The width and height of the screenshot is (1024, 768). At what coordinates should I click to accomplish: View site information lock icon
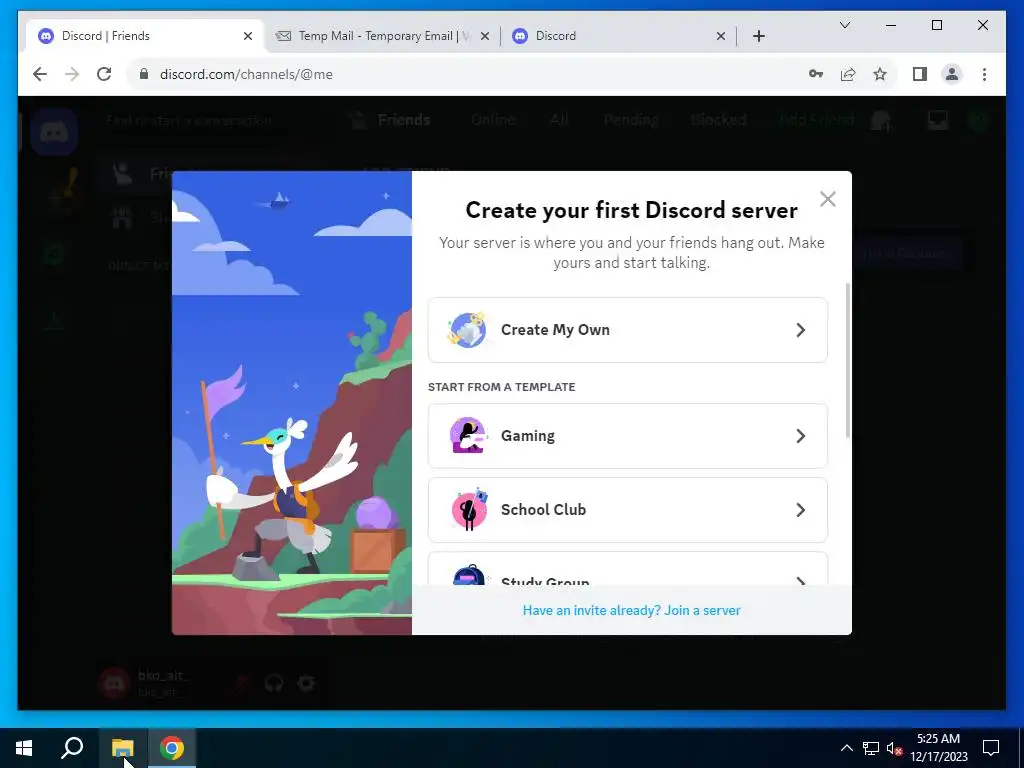point(144,74)
